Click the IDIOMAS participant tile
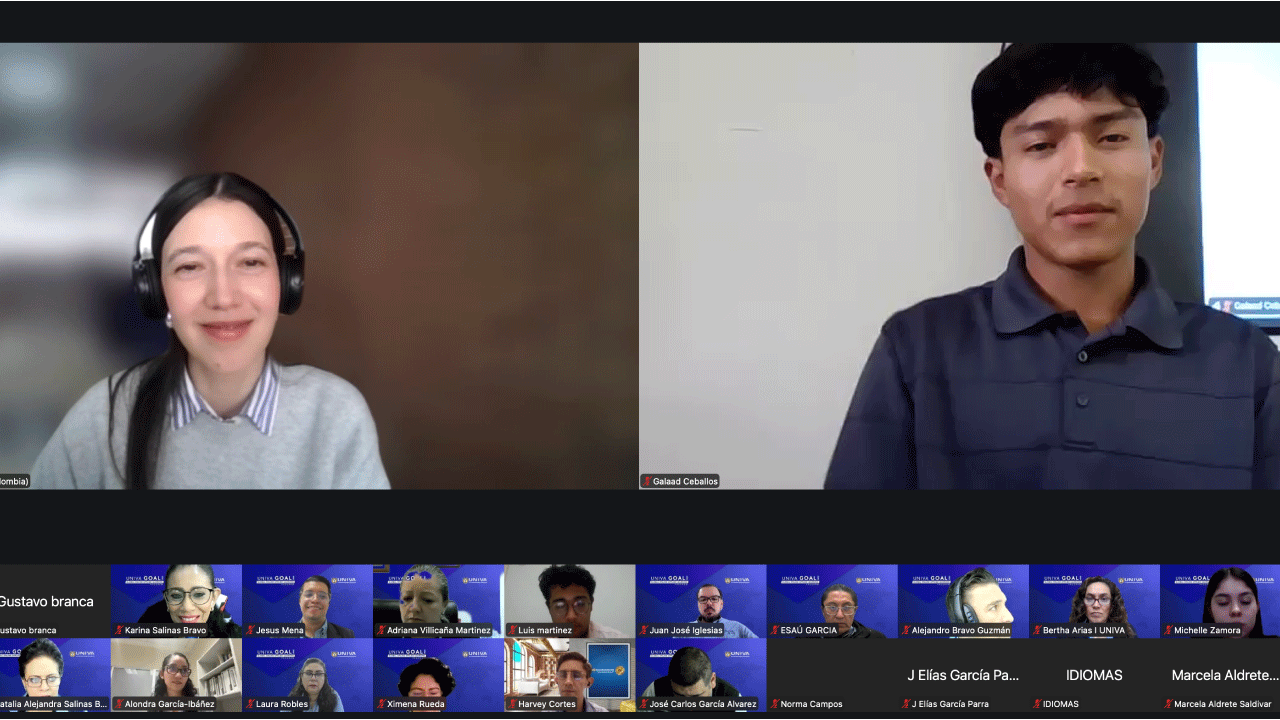 tap(1093, 675)
